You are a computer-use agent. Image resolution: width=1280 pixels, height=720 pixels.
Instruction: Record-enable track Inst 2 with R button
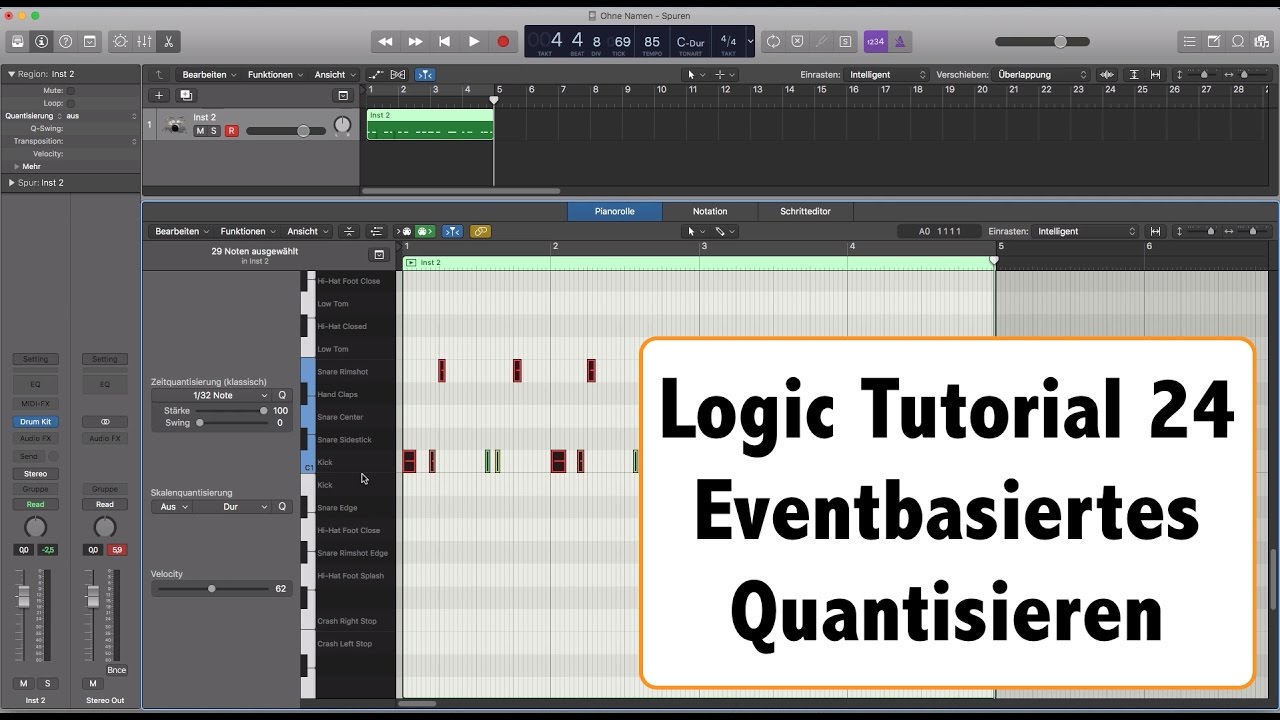[232, 131]
